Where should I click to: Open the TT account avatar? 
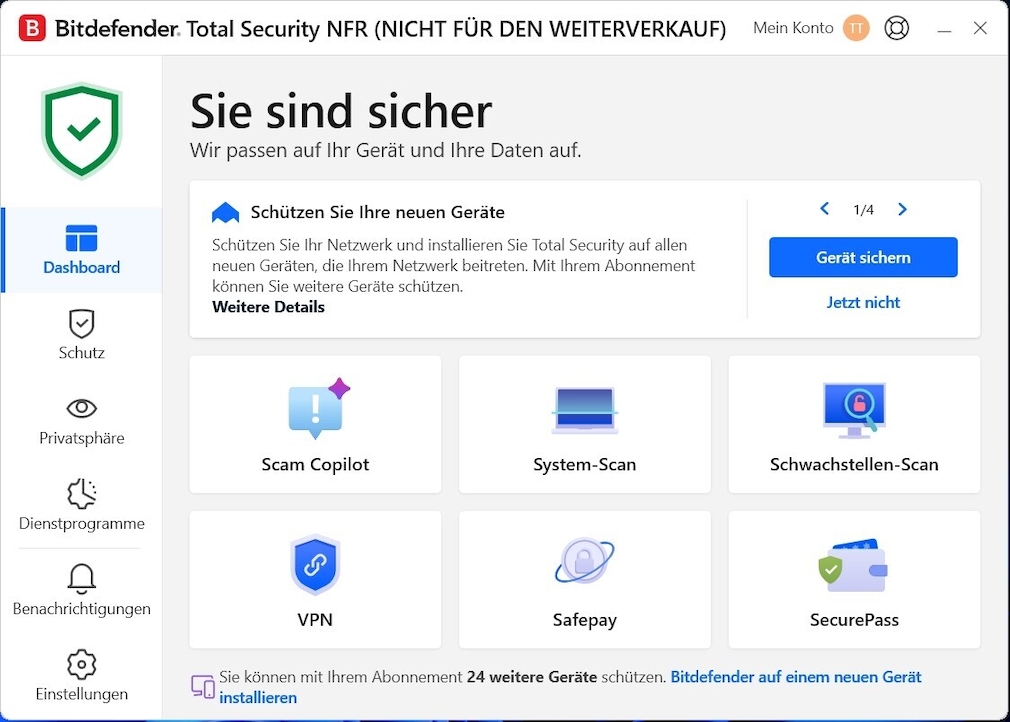click(856, 28)
